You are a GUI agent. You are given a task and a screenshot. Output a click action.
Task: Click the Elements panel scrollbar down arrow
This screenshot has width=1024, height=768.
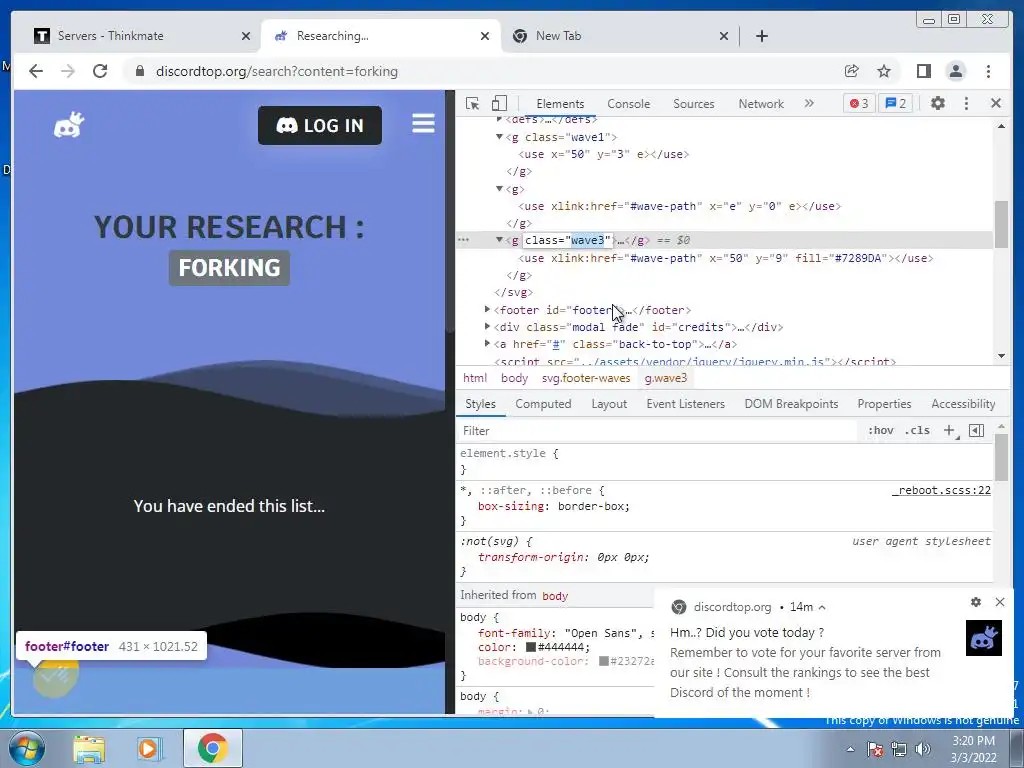pyautogui.click(x=1002, y=356)
